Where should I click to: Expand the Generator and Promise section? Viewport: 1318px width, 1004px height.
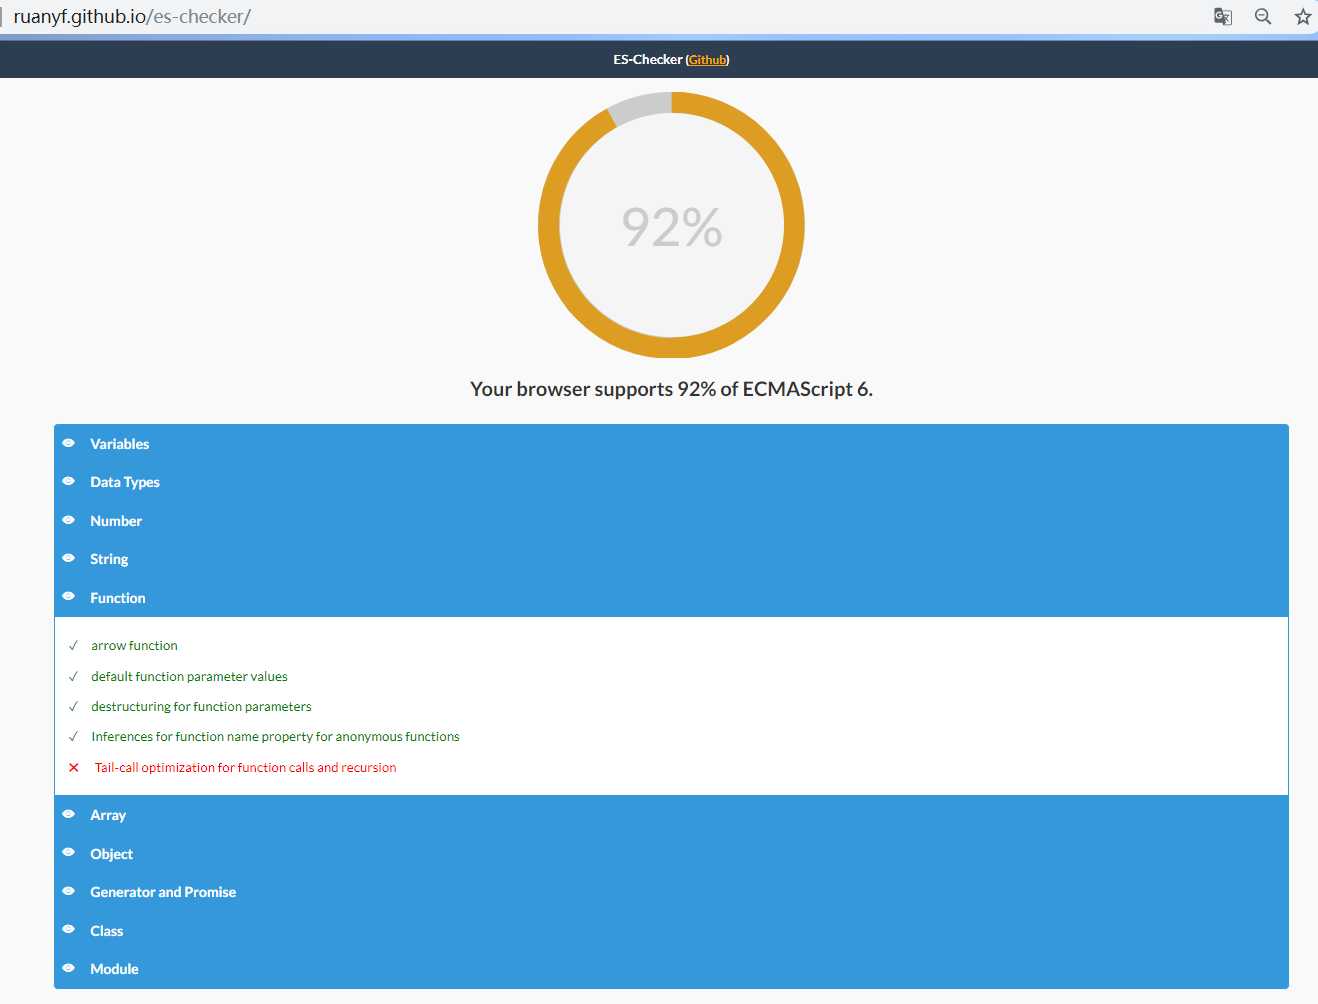[671, 892]
